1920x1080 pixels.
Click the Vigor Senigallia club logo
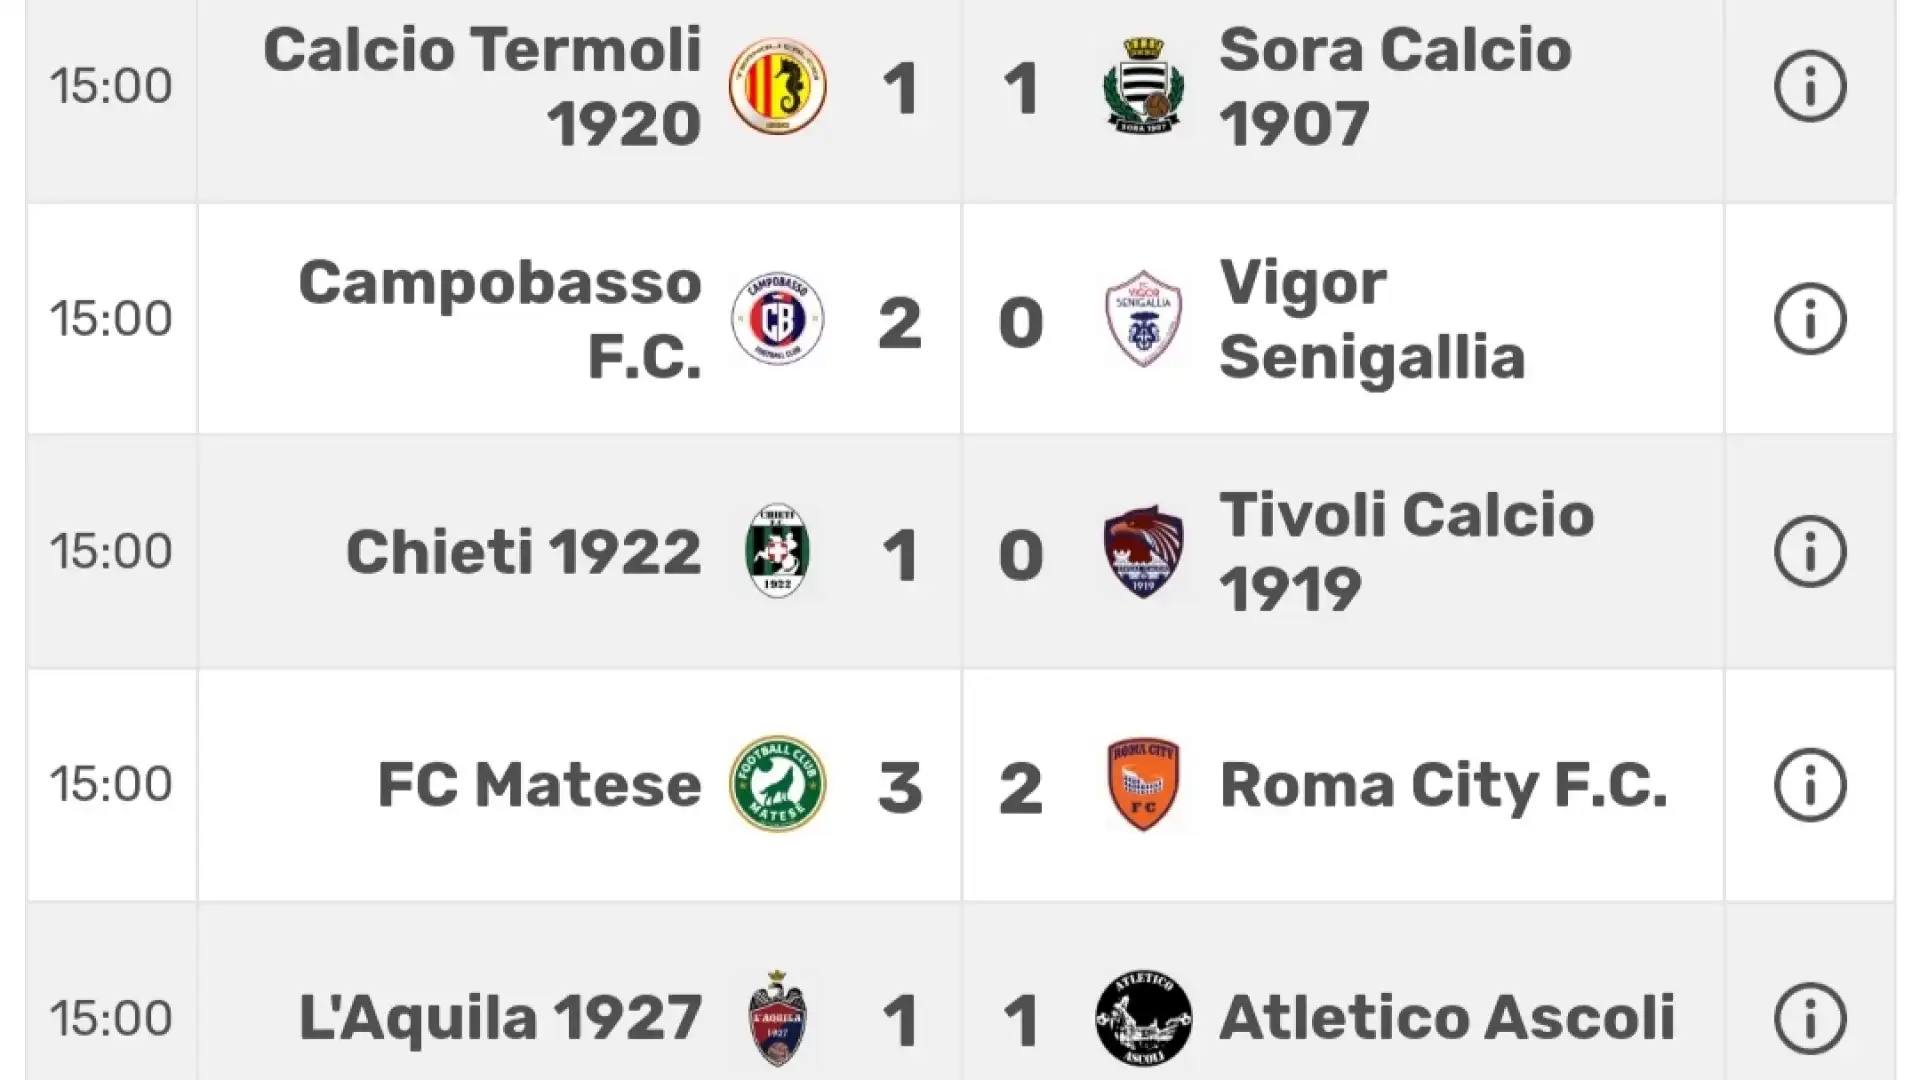point(1144,319)
